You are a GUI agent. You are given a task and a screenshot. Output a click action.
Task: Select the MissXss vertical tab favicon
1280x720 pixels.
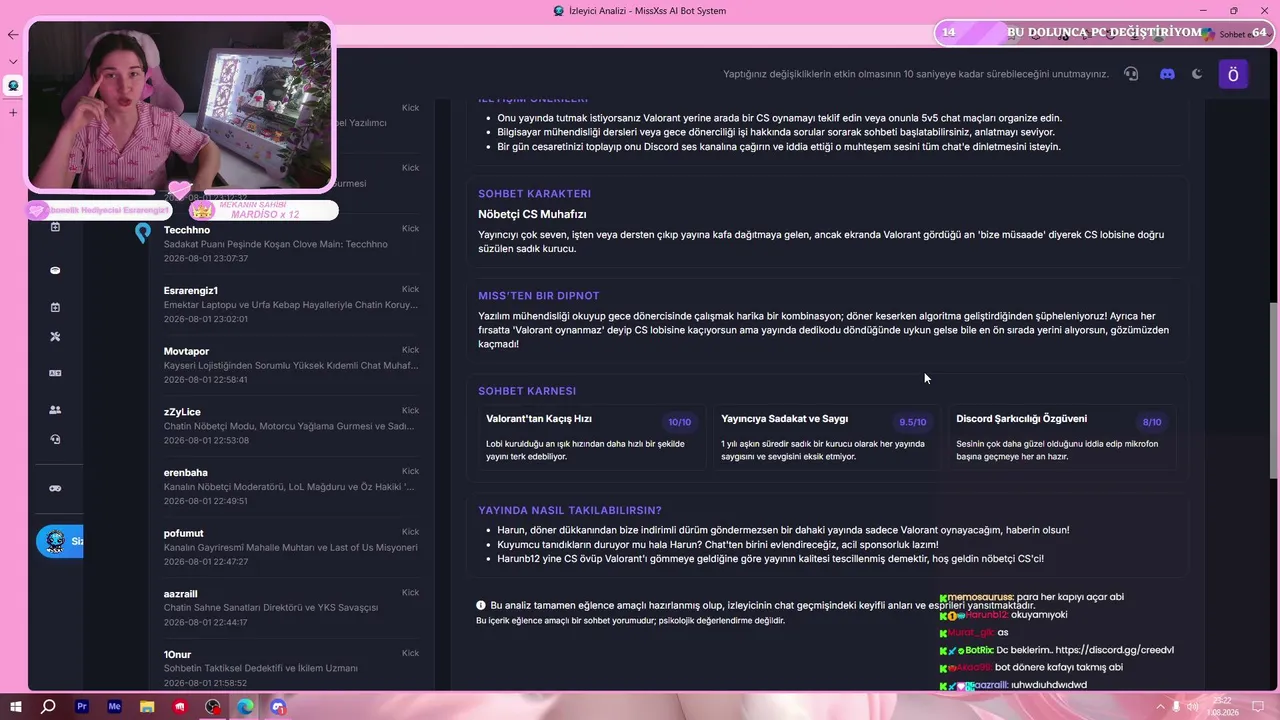(x=13, y=86)
